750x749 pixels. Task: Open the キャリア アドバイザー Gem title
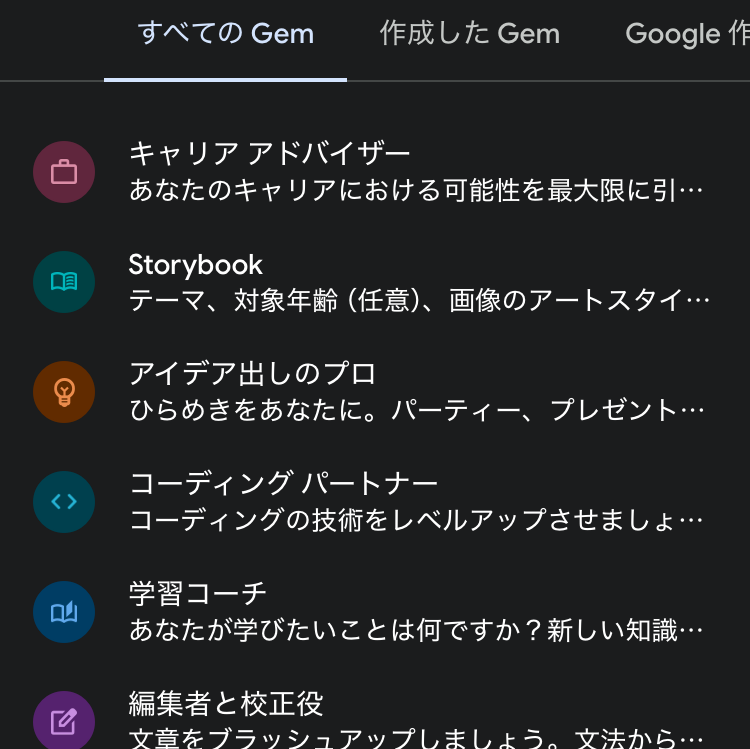click(270, 154)
